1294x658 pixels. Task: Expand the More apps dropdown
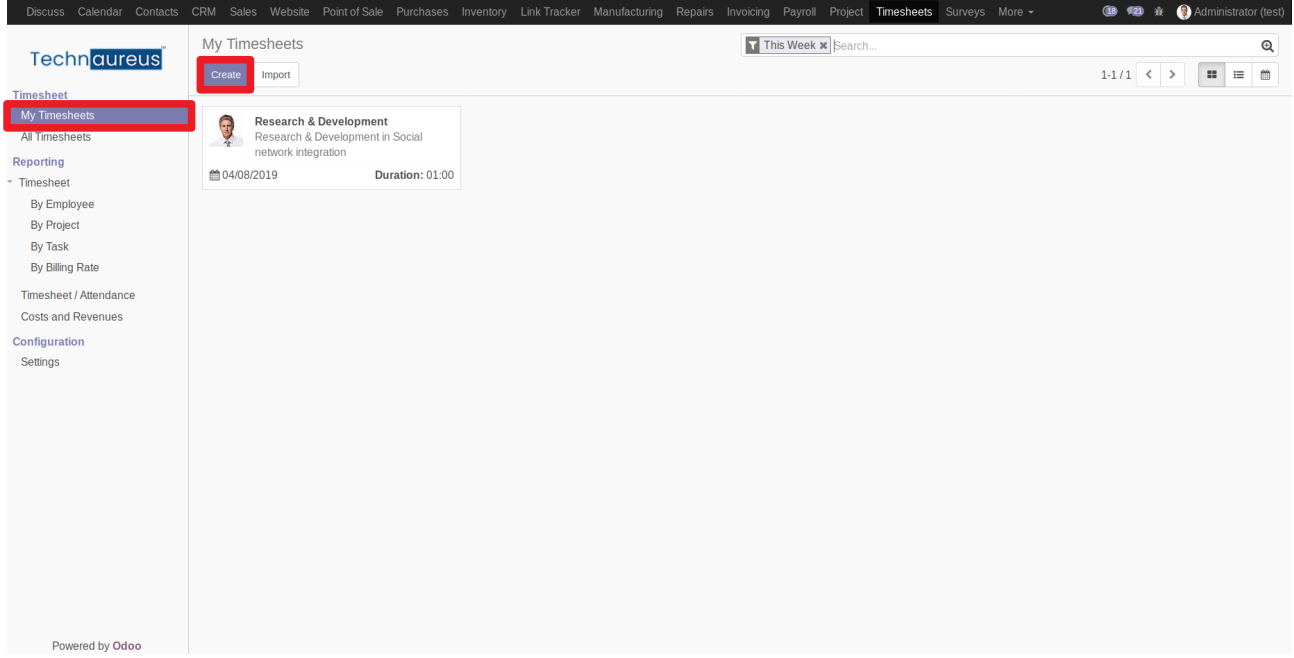(1015, 12)
